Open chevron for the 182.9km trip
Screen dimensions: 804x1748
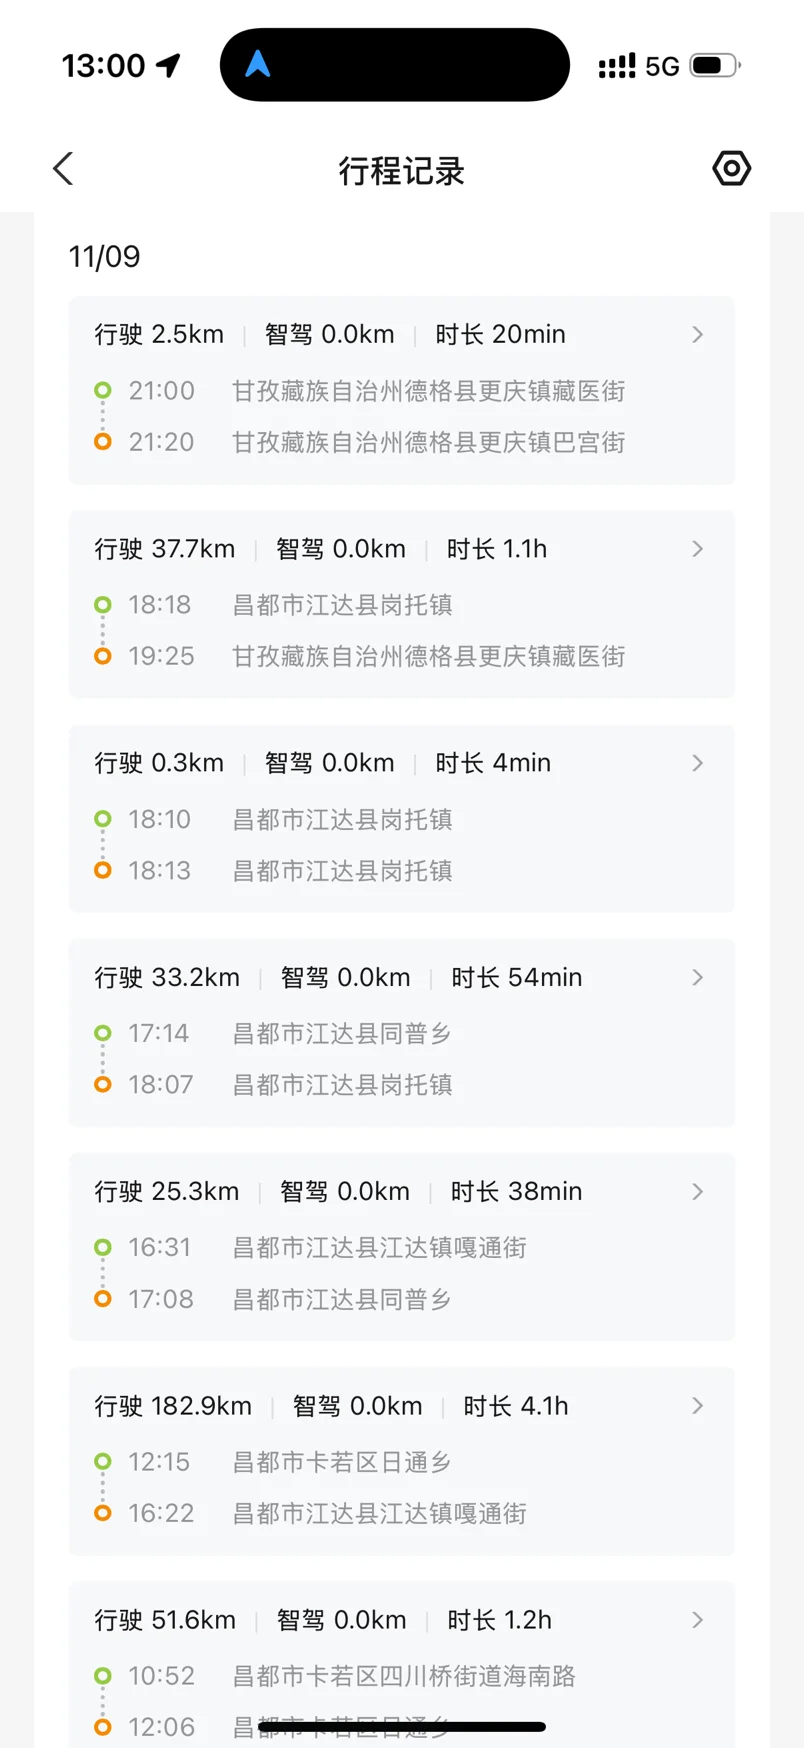tap(698, 1405)
